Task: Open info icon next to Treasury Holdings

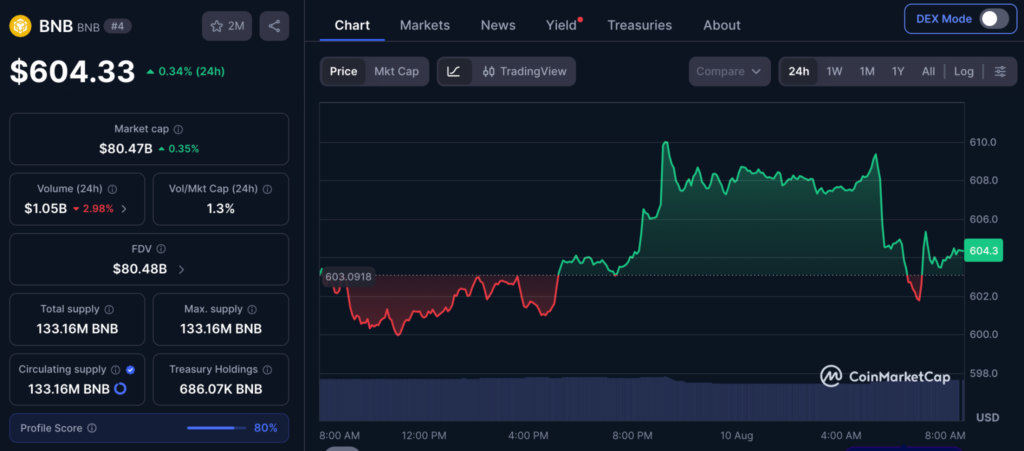Action: [267, 369]
